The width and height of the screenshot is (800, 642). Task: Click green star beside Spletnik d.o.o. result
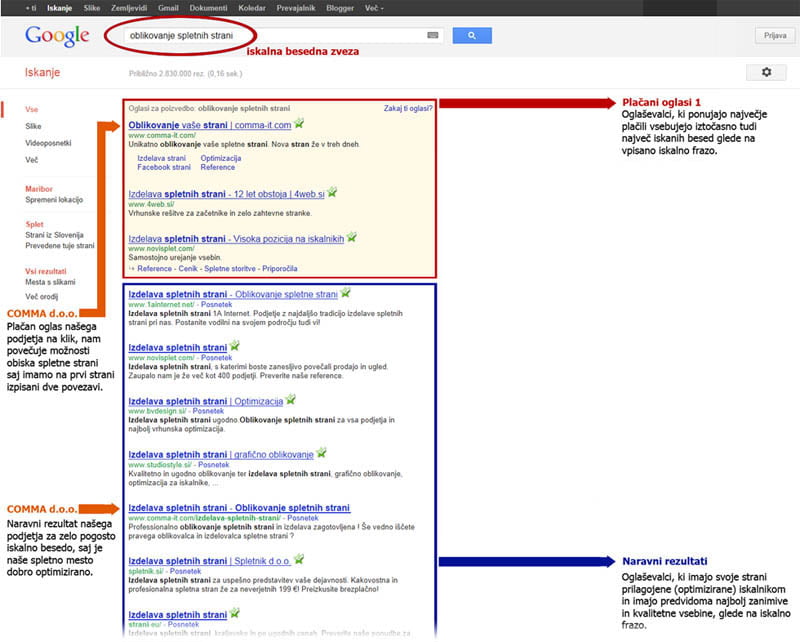pyautogui.click(x=299, y=559)
